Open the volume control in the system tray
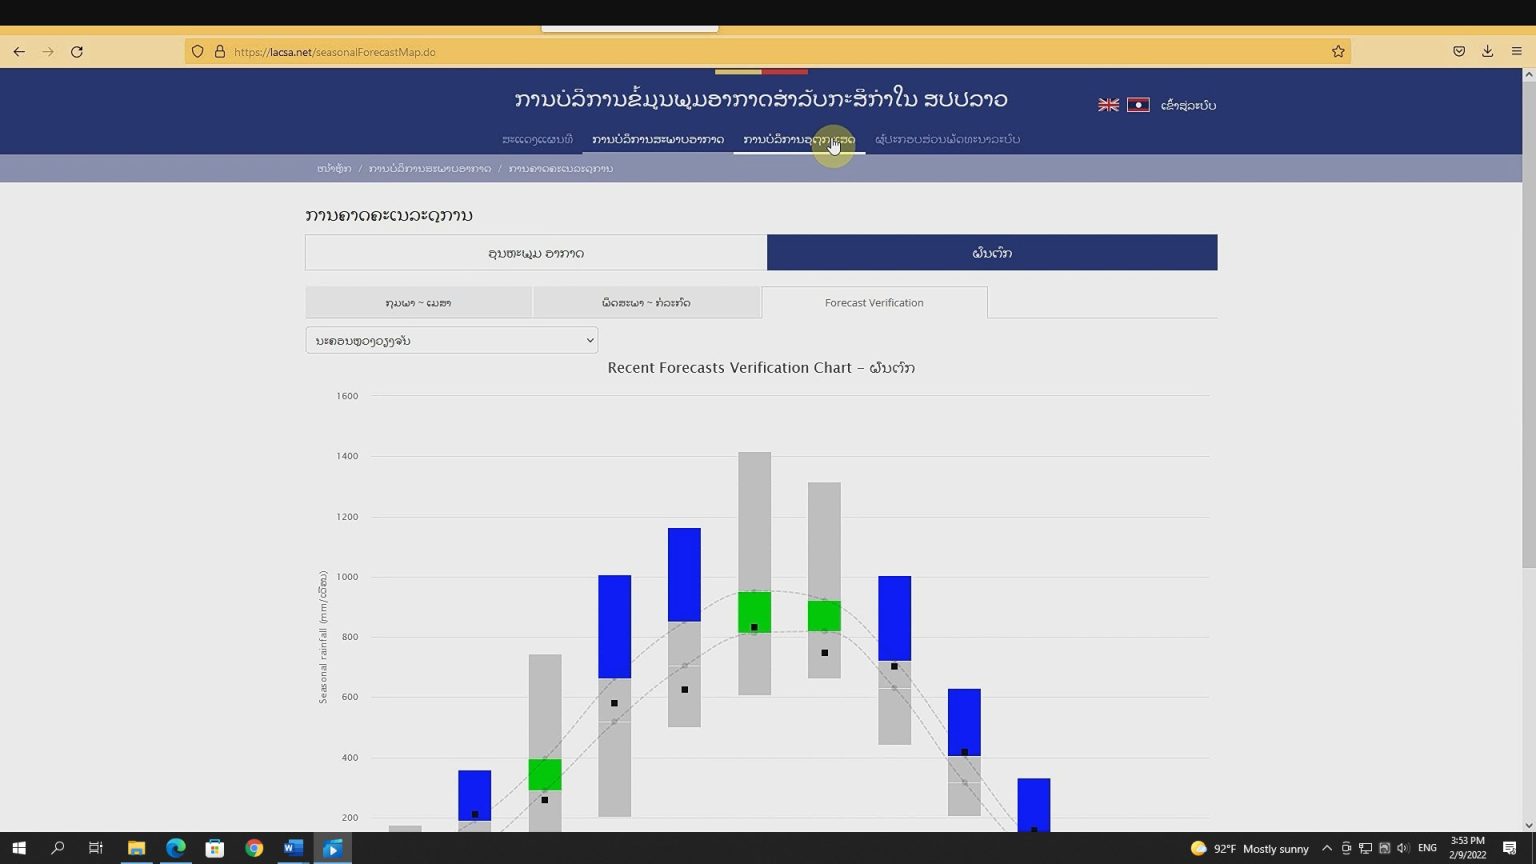The width and height of the screenshot is (1536, 864). point(1403,848)
